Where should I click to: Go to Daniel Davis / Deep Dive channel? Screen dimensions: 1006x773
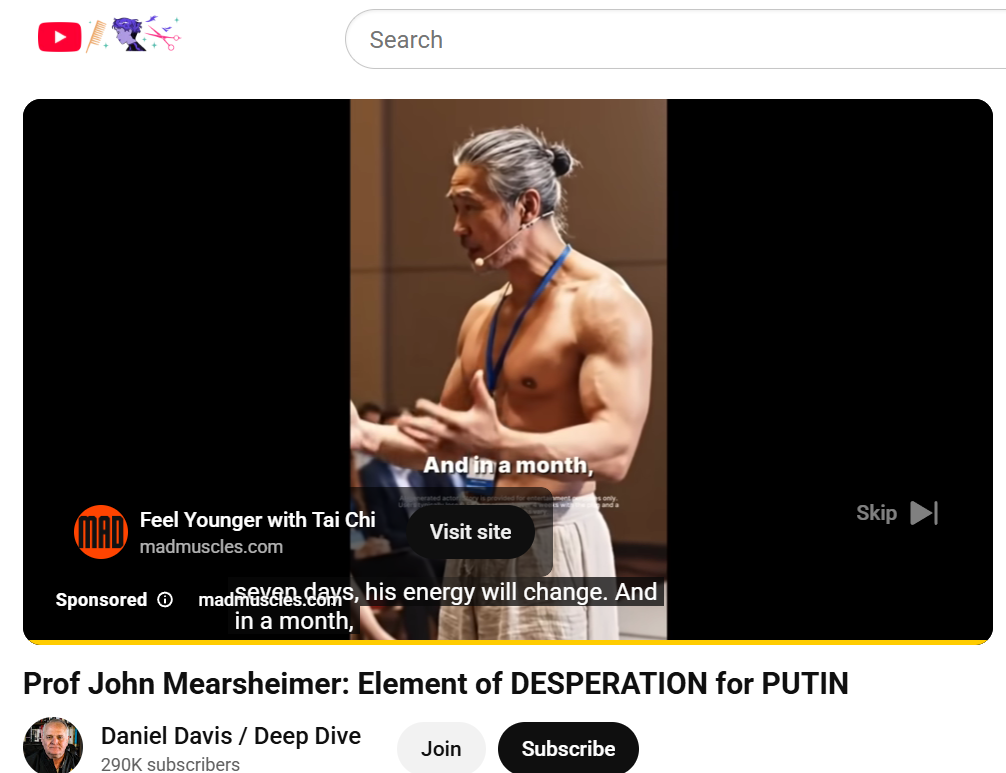point(231,736)
